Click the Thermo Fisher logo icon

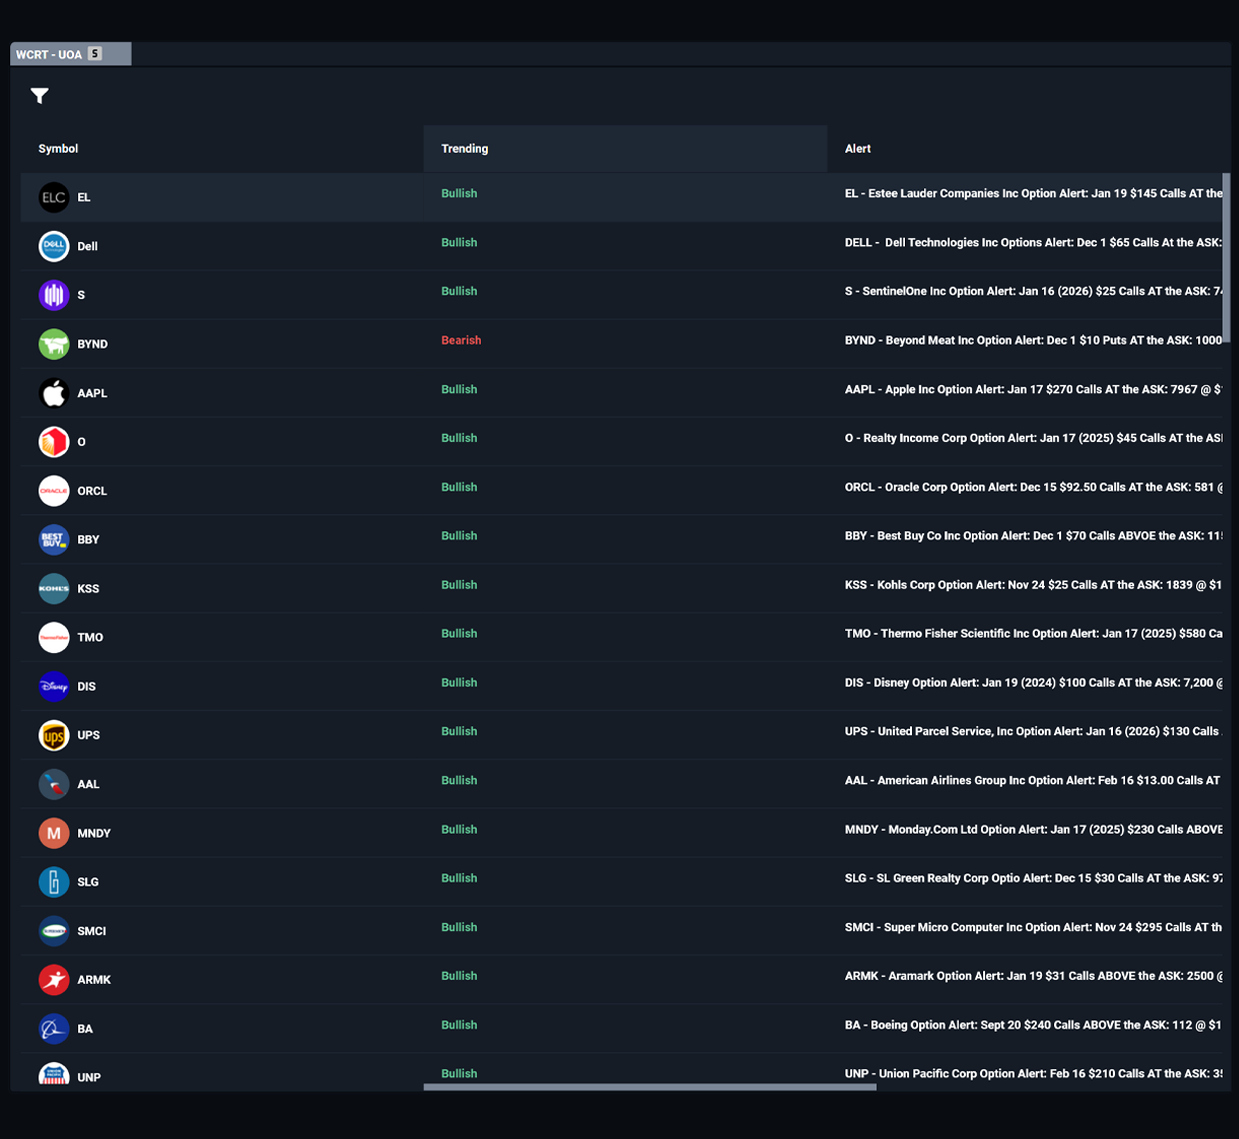click(x=54, y=637)
